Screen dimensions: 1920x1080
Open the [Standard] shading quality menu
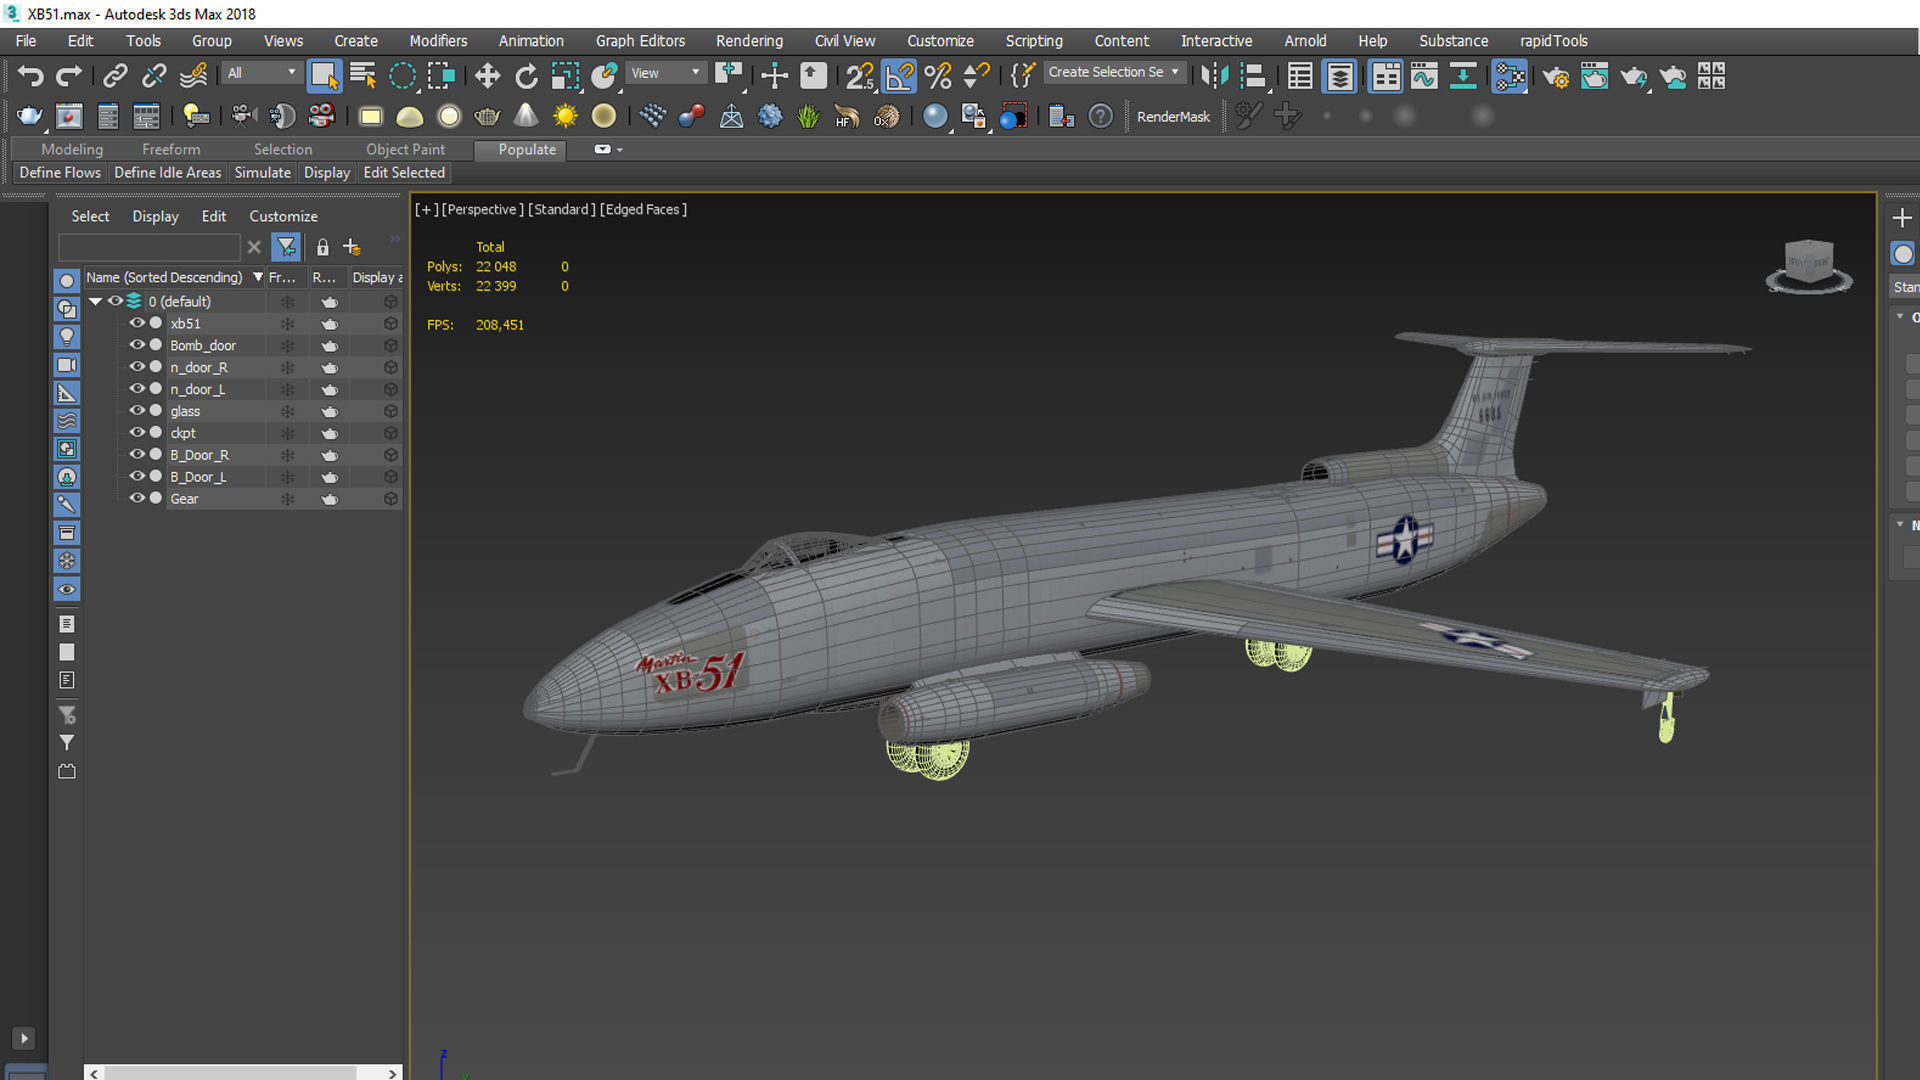pos(561,209)
